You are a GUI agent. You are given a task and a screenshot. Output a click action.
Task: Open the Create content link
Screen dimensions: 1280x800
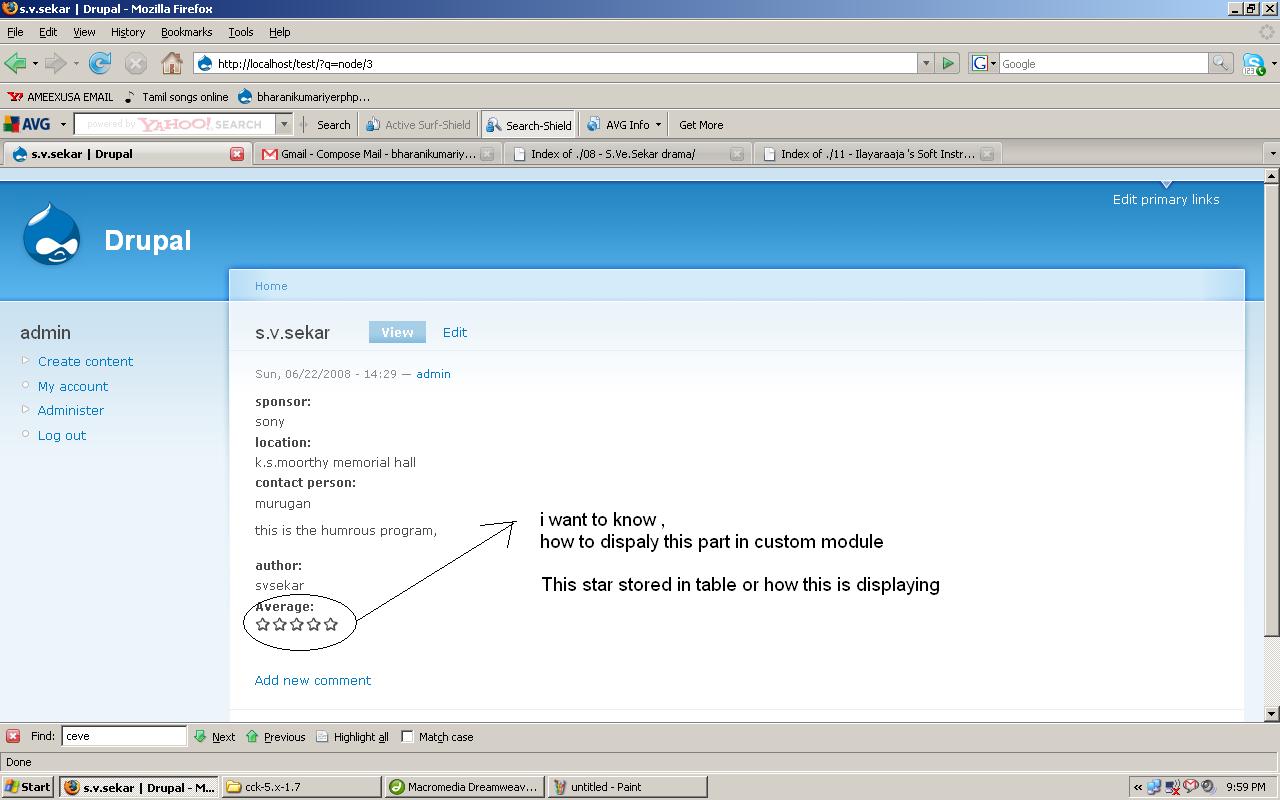tap(85, 361)
